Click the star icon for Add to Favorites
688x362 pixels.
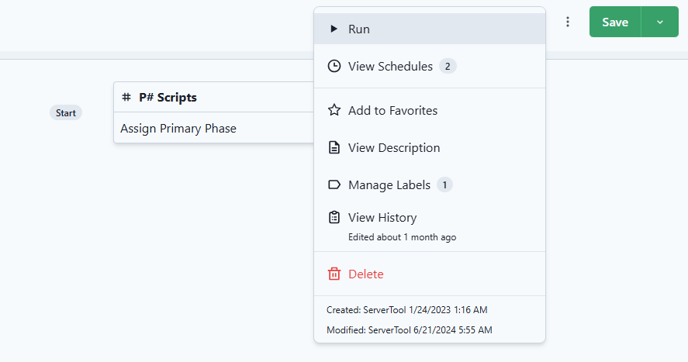point(334,110)
